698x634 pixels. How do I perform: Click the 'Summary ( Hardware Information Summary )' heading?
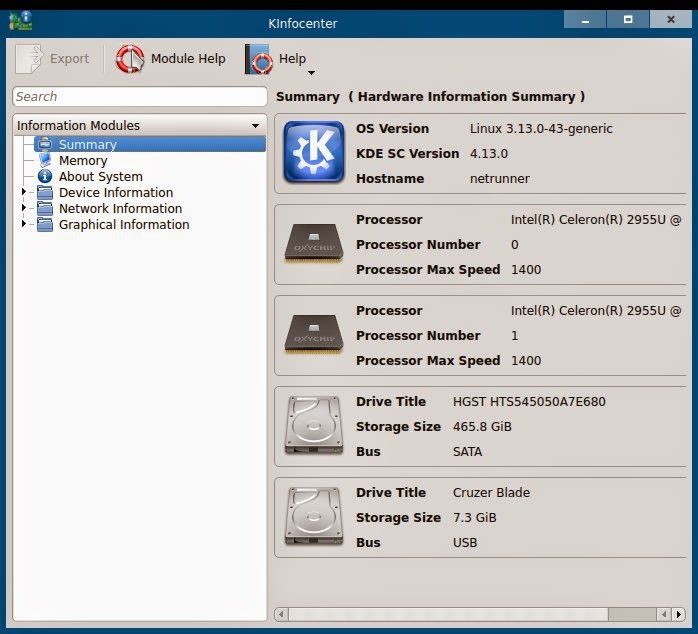430,97
